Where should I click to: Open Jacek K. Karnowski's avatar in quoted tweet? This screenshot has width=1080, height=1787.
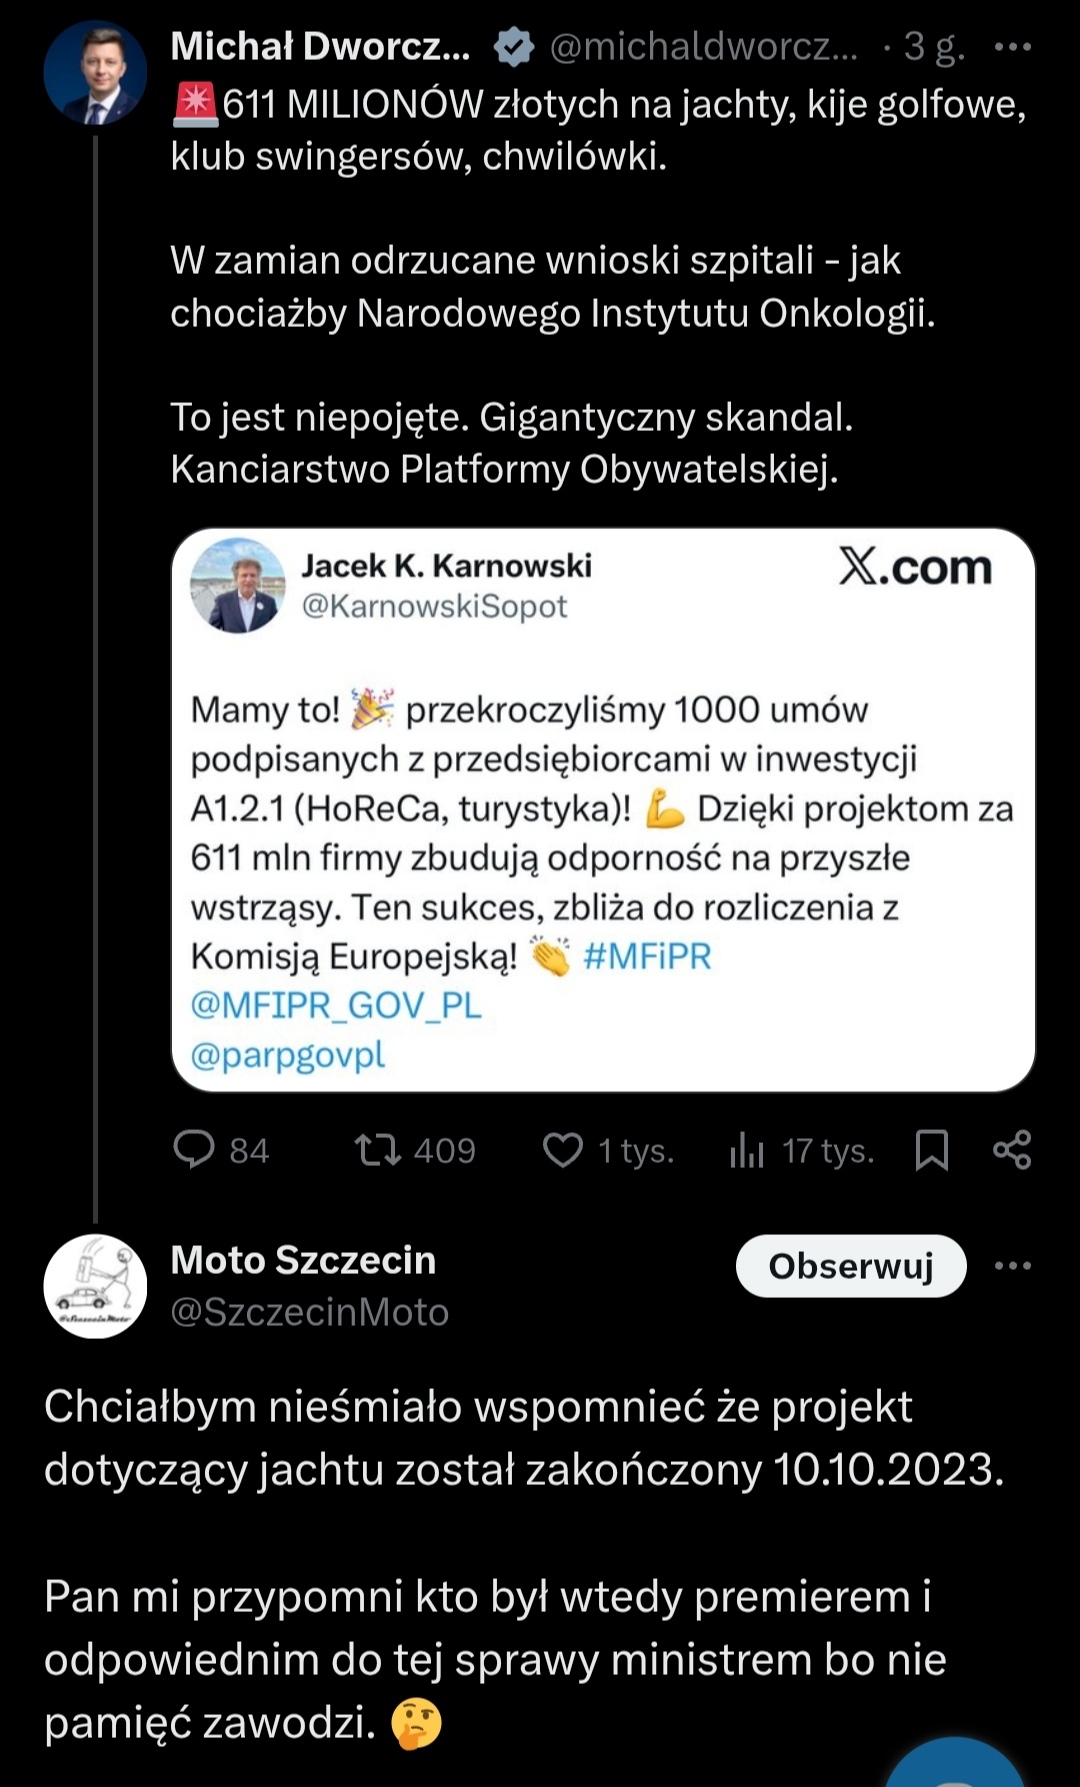[x=238, y=585]
